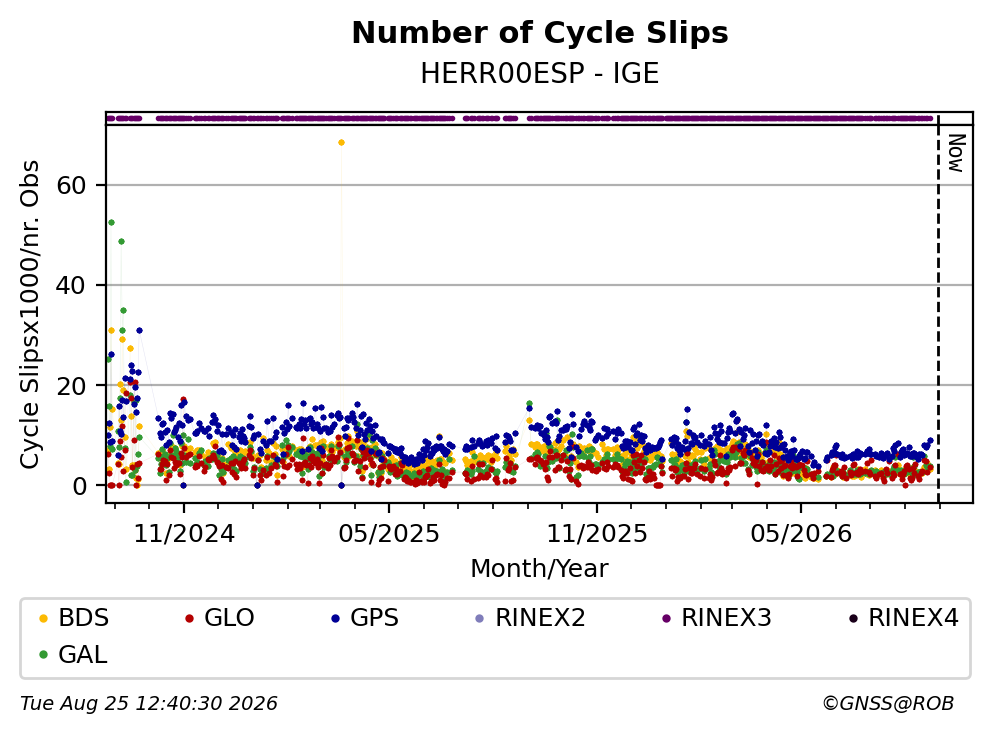This screenshot has width=993, height=734.
Task: Click the Month/Year axis label
Action: click(540, 569)
